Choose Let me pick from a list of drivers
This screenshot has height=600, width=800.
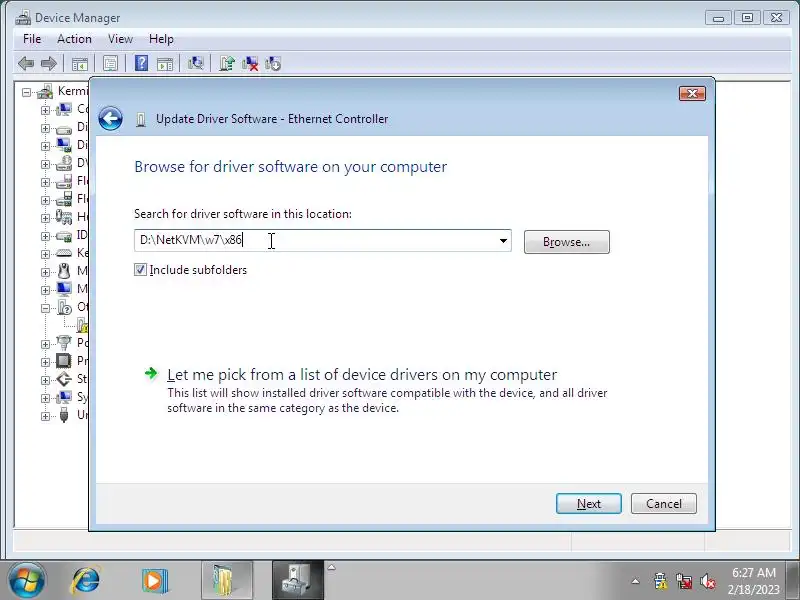tap(362, 374)
